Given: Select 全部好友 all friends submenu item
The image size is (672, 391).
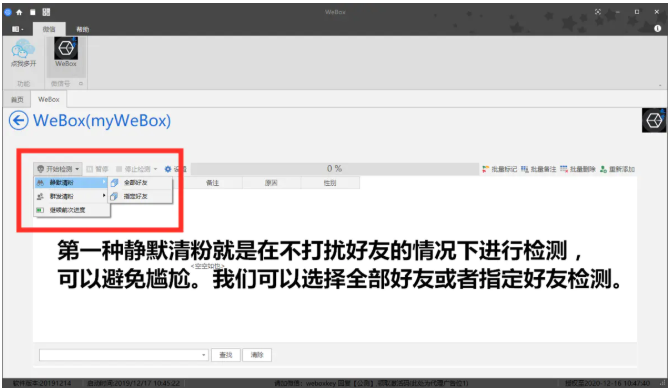Looking at the screenshot, I should 140,183.
